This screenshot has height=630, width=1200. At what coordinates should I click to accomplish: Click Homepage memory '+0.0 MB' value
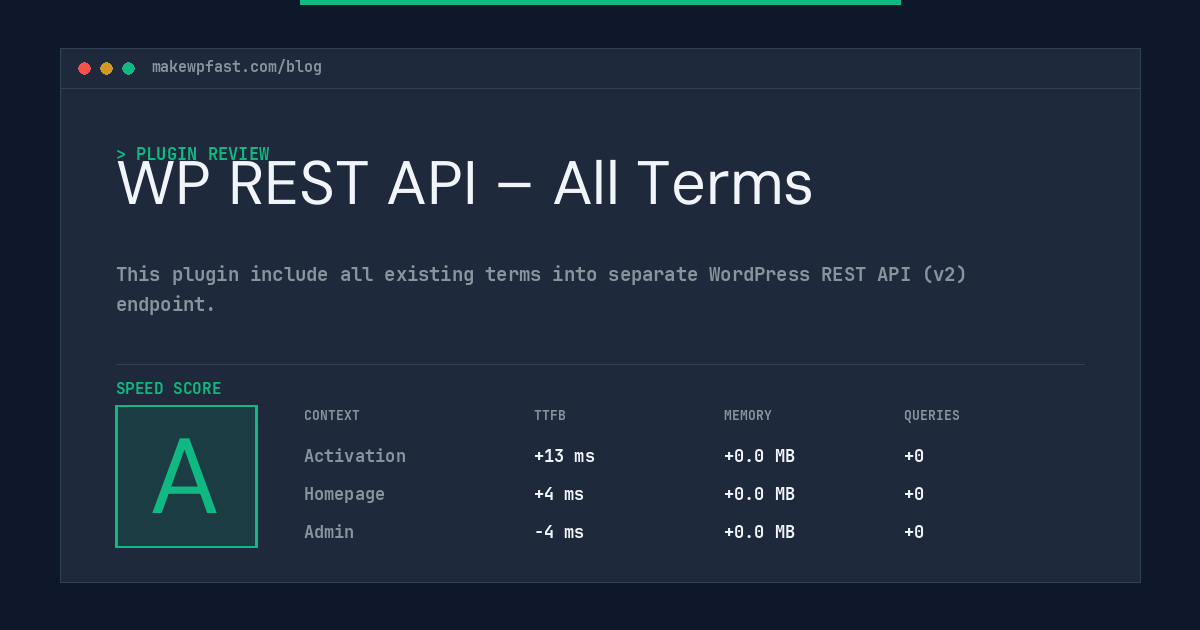point(759,494)
